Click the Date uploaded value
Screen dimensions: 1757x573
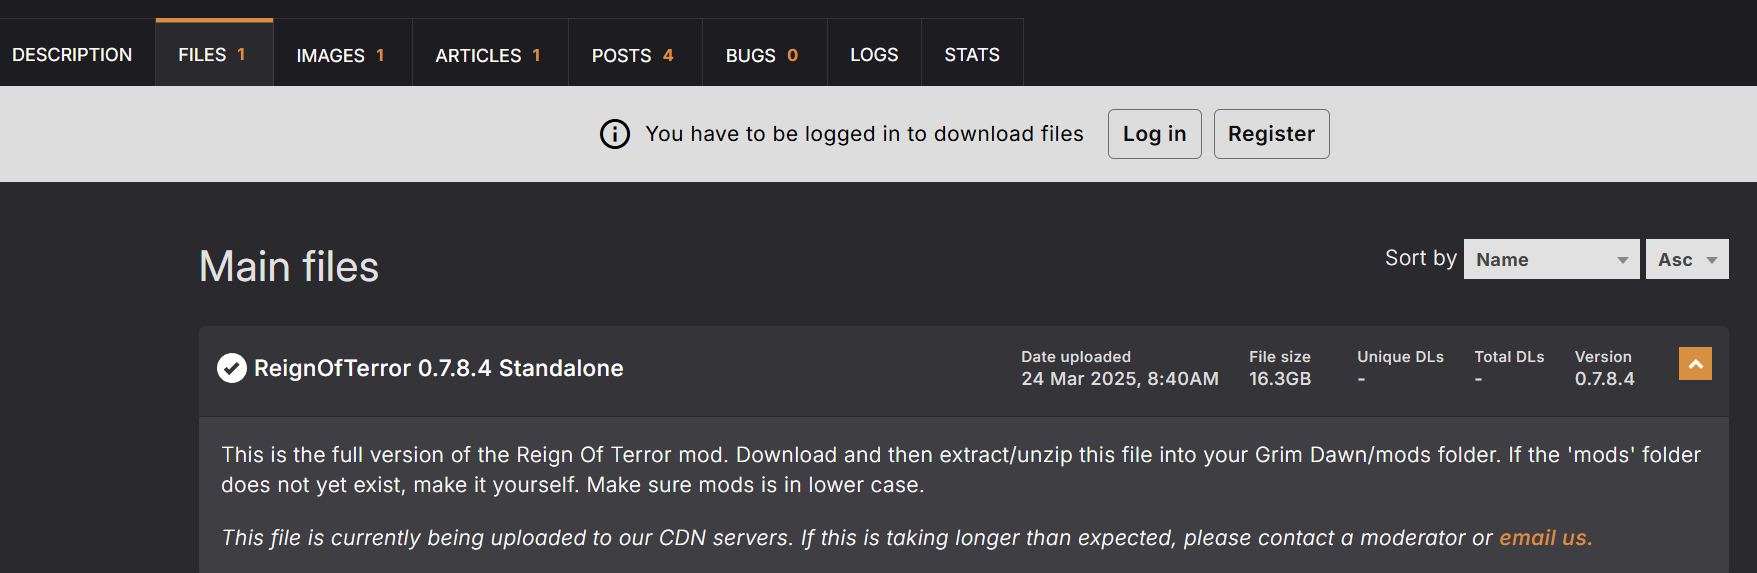point(1119,379)
